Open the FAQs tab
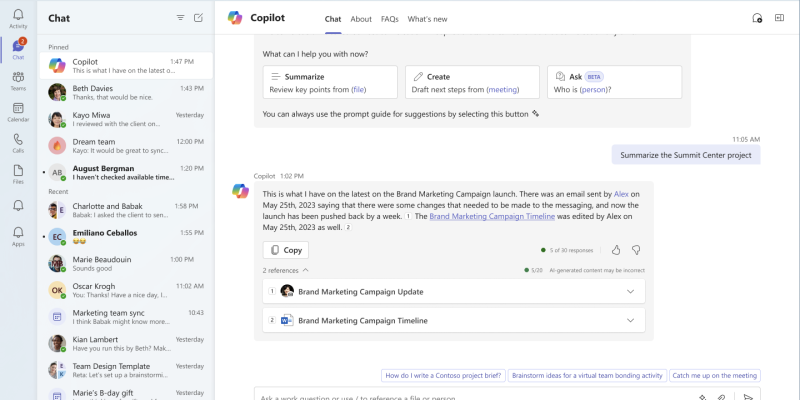800x400 pixels. [389, 19]
